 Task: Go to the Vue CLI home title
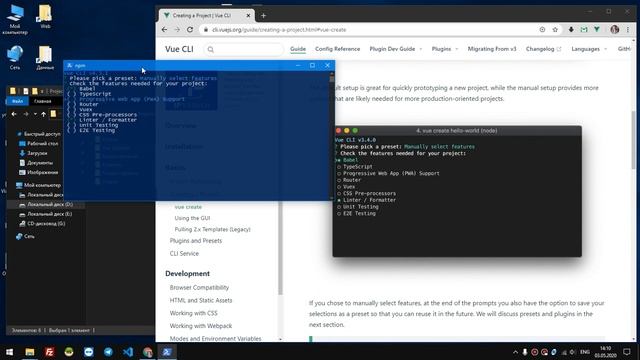click(179, 49)
